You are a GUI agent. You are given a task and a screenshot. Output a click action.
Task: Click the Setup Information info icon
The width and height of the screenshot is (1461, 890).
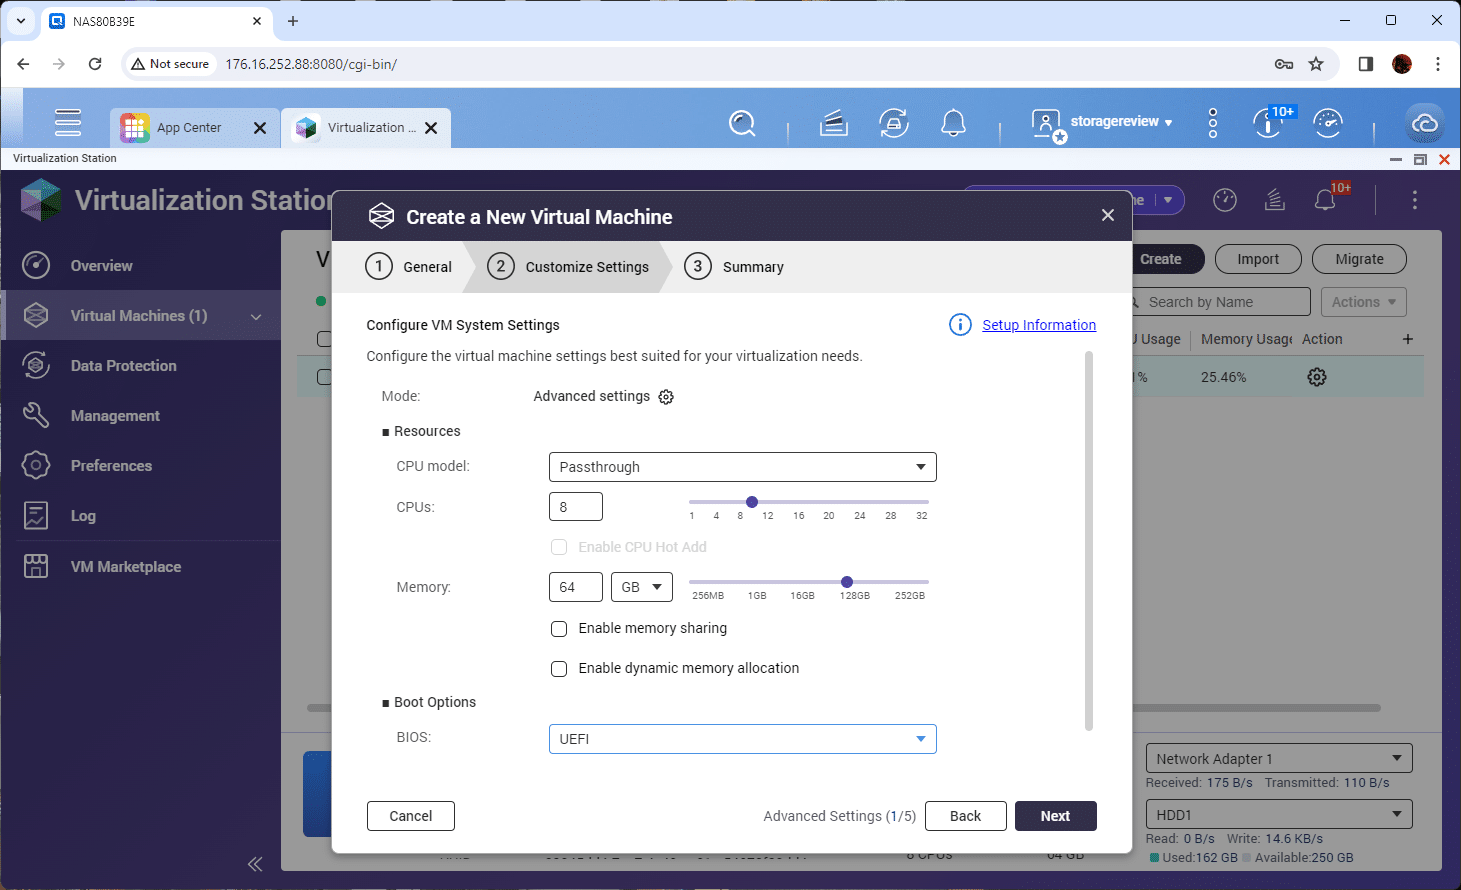pyautogui.click(x=960, y=325)
